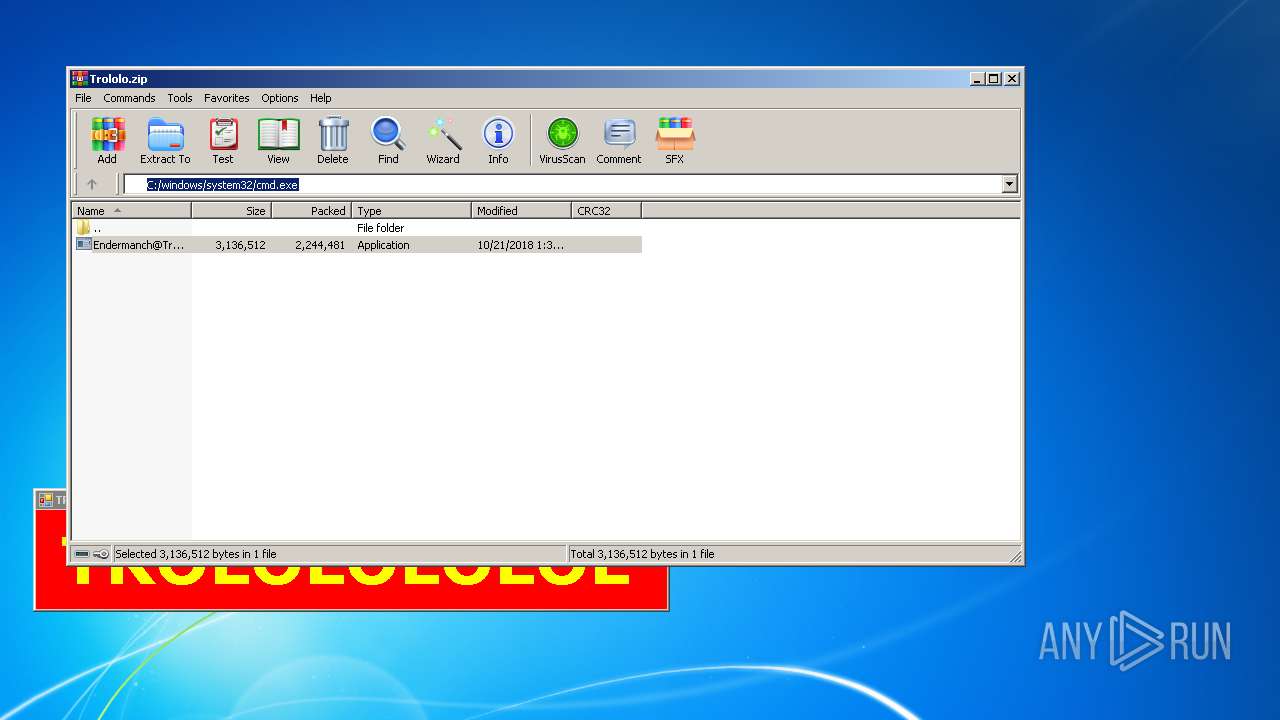Sort by Name column header
1280x720 pixels.
point(131,211)
